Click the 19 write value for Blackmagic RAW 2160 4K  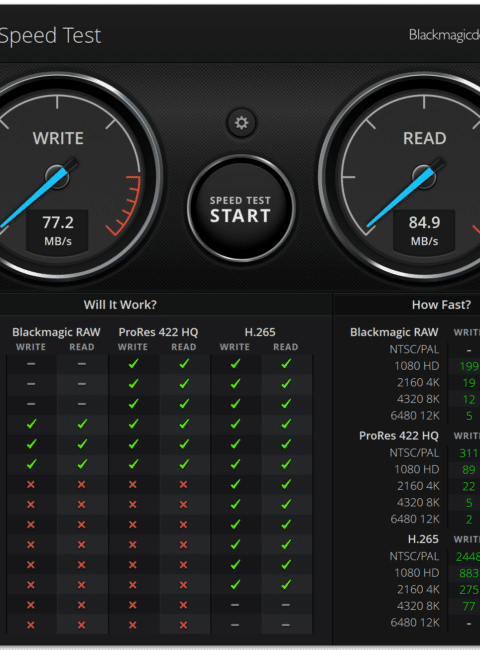click(x=469, y=383)
